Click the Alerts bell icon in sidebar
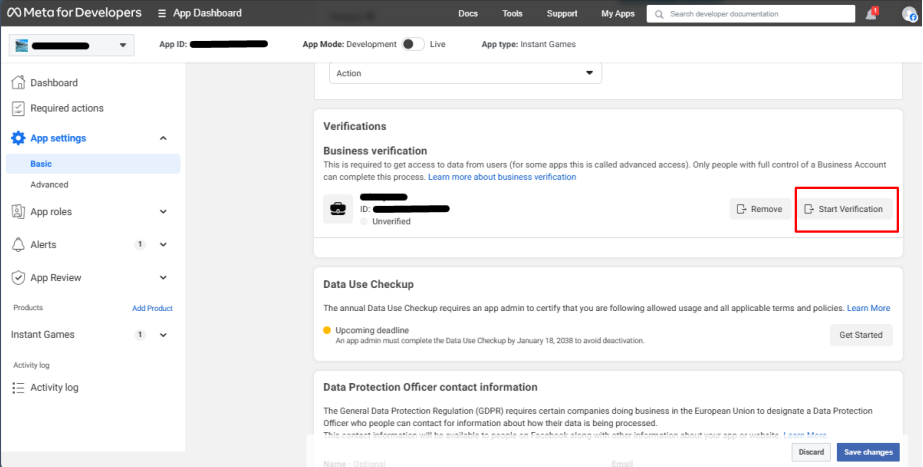The height and width of the screenshot is (467, 923). click(18, 245)
